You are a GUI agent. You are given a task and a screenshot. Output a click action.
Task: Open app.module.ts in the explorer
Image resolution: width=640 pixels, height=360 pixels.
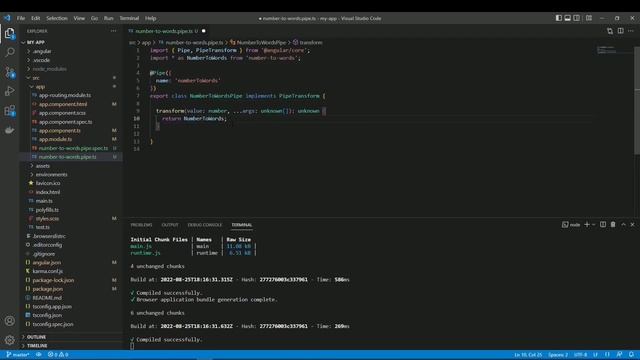[55, 139]
